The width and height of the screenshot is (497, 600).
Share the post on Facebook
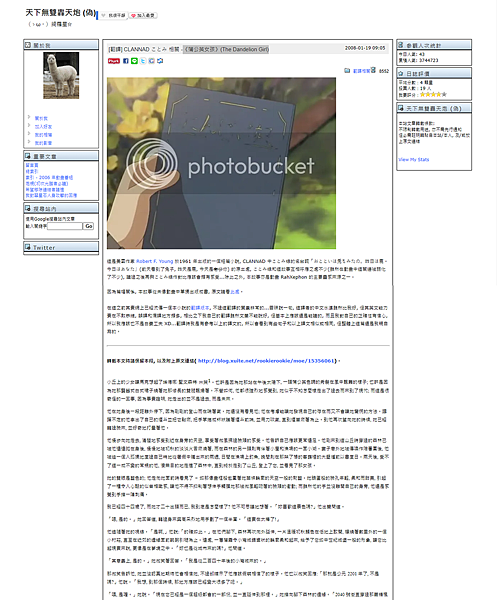pyautogui.click(x=125, y=61)
